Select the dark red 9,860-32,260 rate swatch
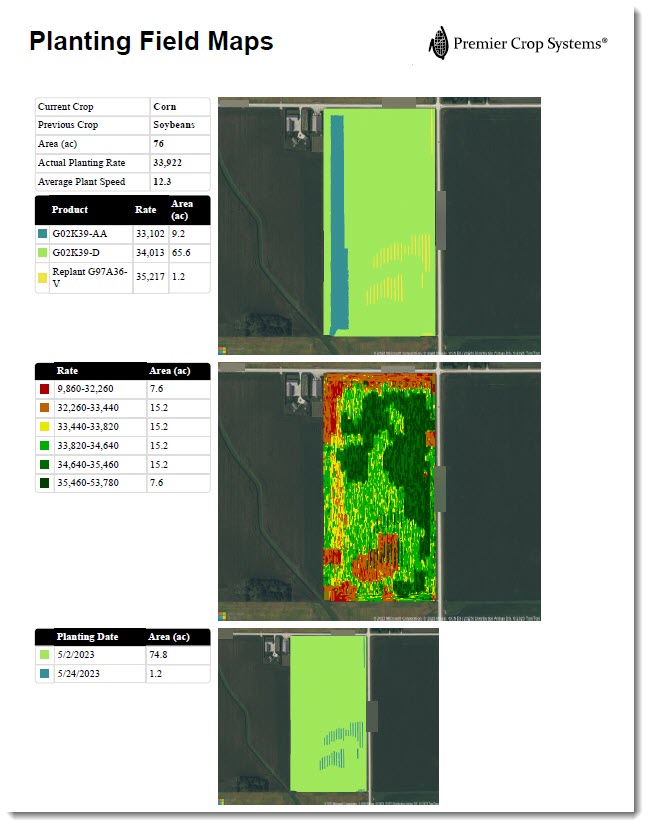The height and width of the screenshot is (827, 649). (x=42, y=389)
